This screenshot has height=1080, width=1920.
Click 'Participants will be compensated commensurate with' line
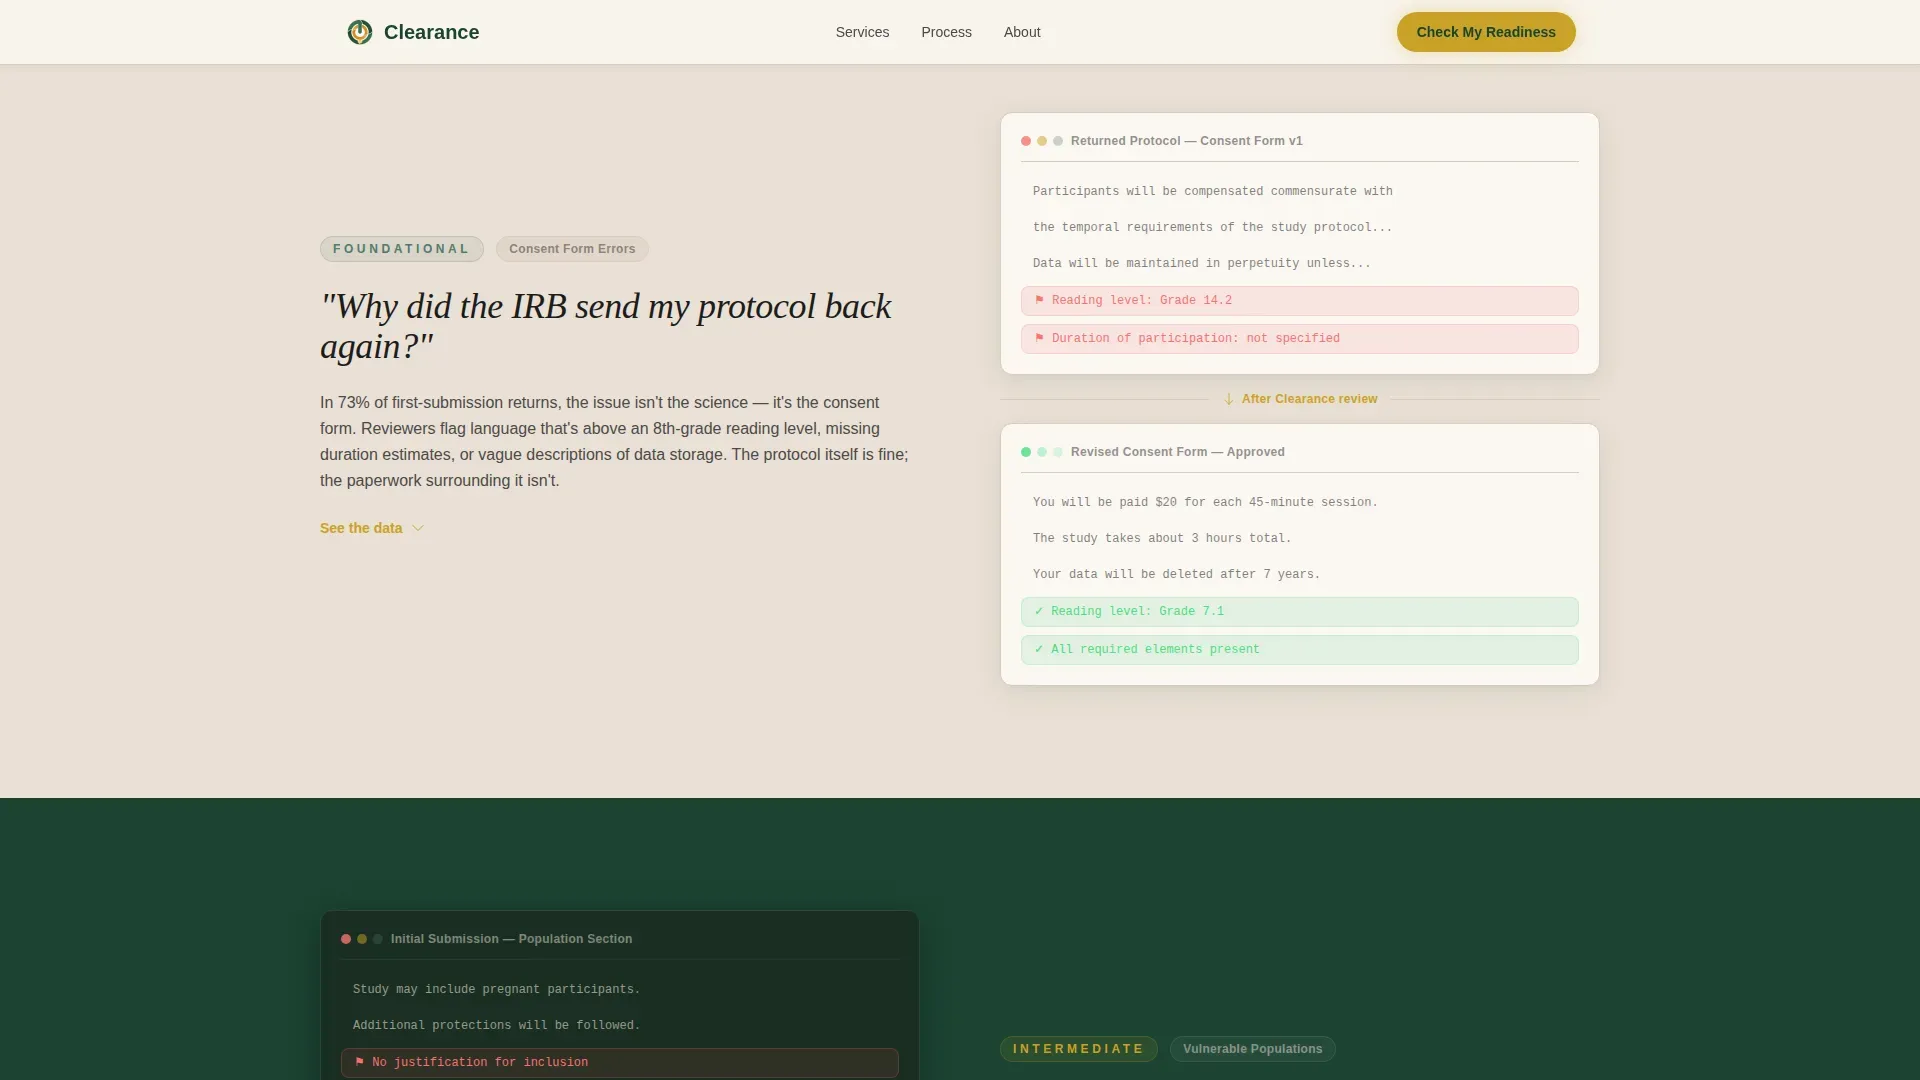[x=1212, y=191]
